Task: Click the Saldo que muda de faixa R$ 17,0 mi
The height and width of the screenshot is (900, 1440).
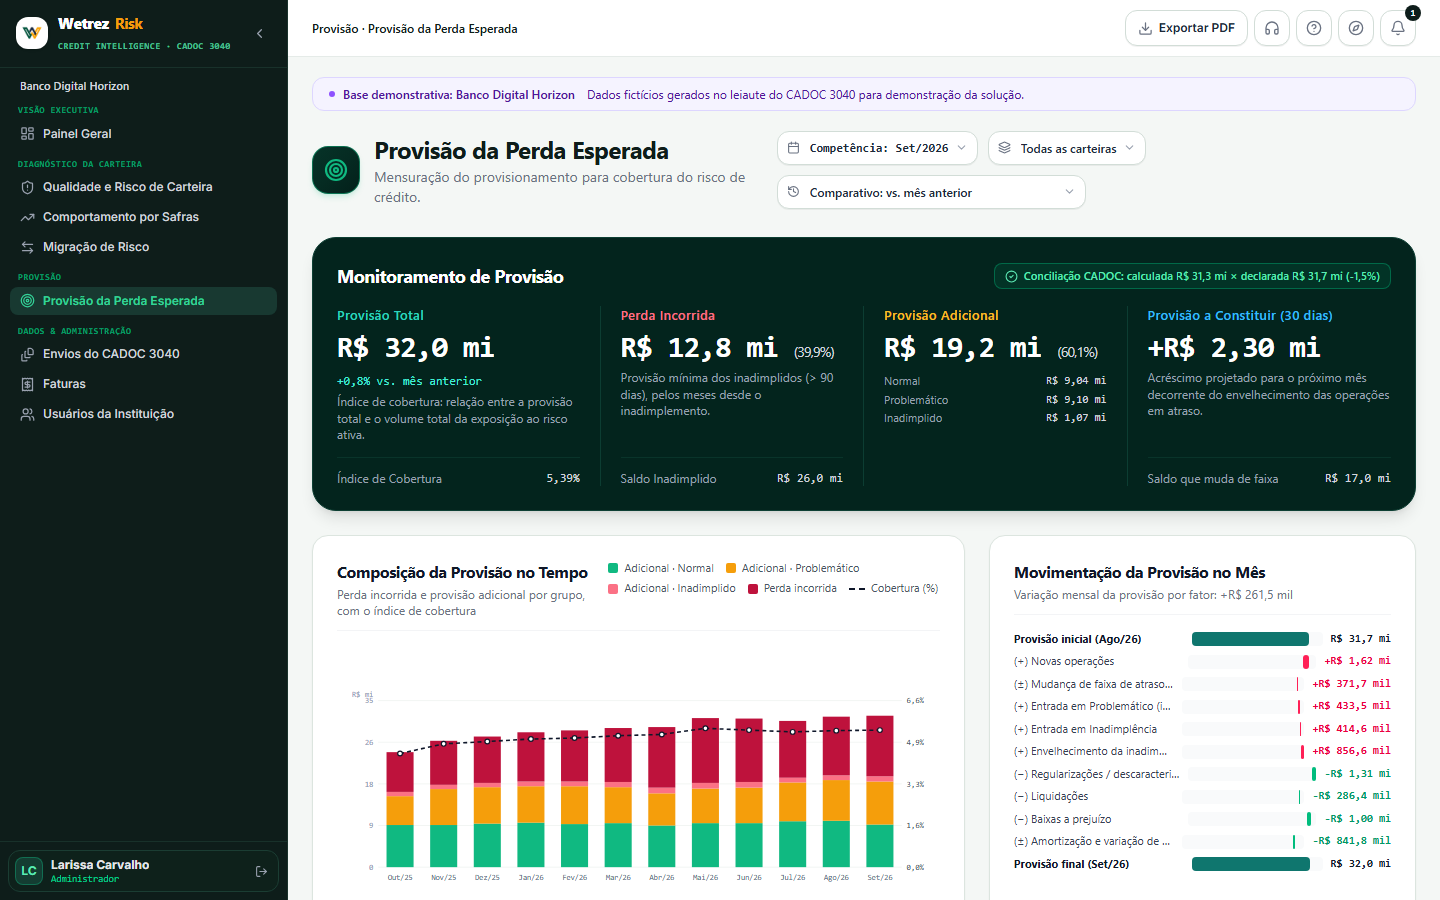Action: click(x=1358, y=479)
